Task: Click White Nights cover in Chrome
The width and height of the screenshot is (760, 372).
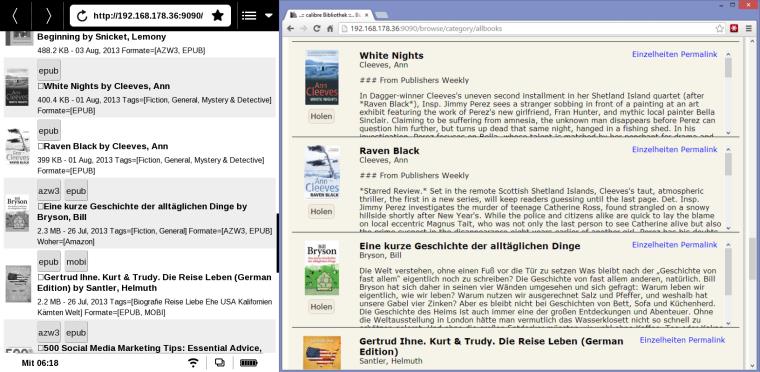Action: (x=322, y=78)
